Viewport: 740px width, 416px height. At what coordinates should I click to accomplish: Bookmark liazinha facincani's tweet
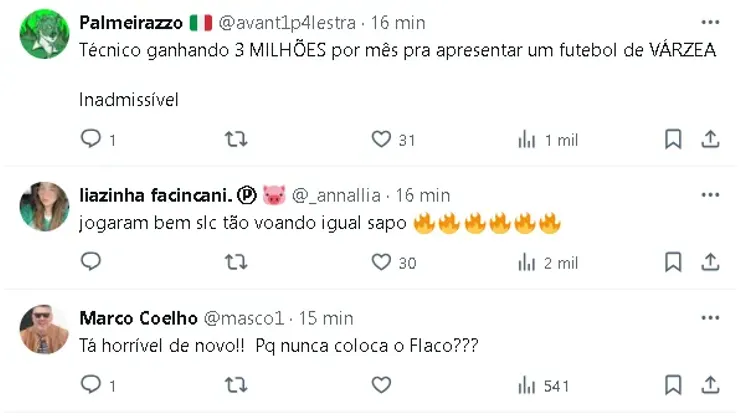click(x=673, y=262)
